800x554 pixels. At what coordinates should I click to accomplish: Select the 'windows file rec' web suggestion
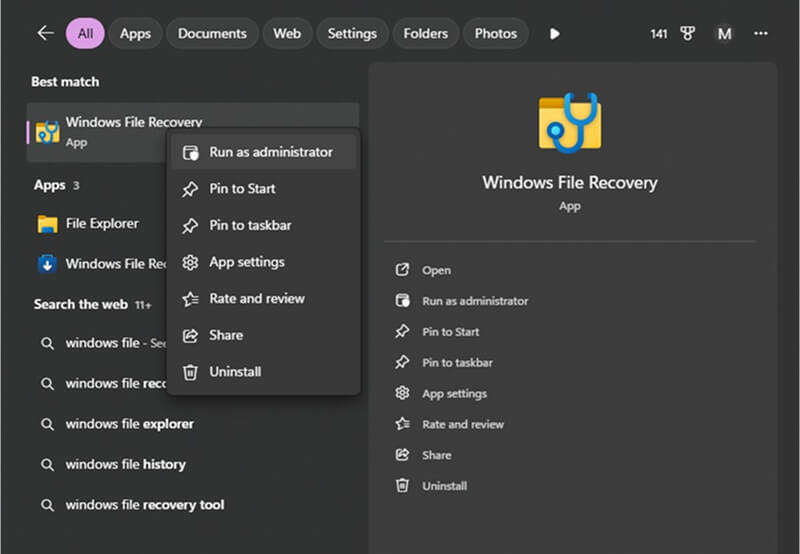point(97,383)
